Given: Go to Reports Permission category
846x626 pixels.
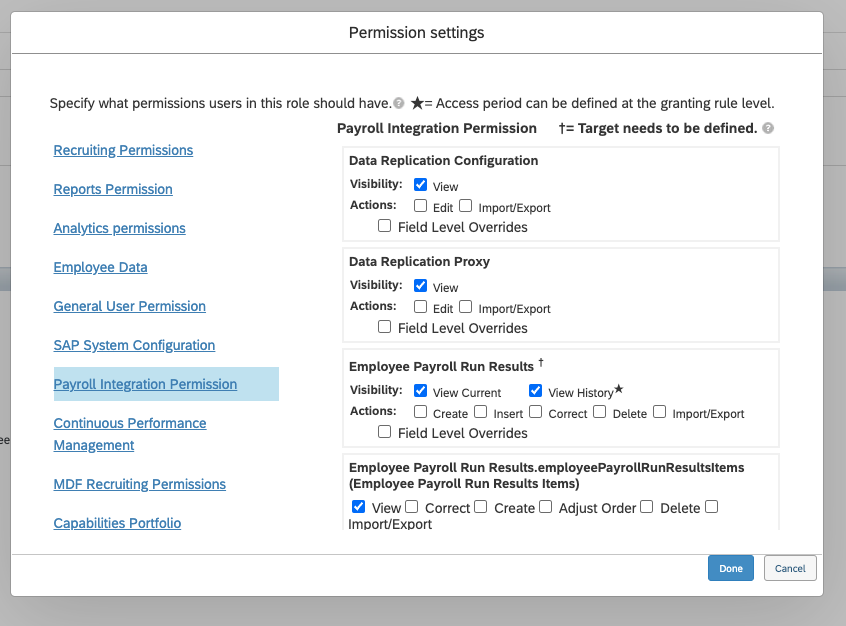Looking at the screenshot, I should click(113, 189).
